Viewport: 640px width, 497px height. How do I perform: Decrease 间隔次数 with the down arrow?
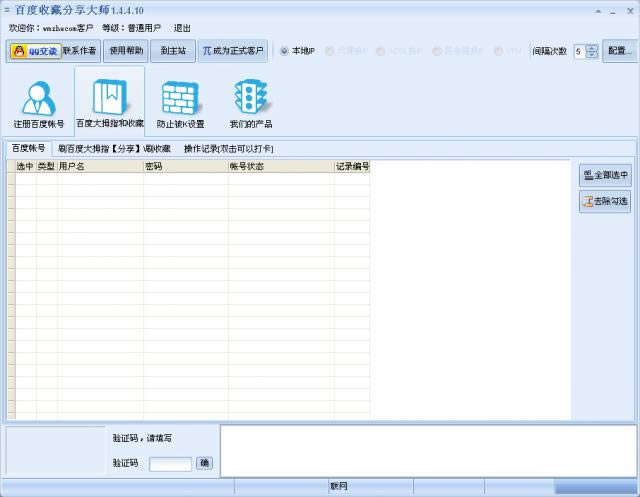coord(592,55)
